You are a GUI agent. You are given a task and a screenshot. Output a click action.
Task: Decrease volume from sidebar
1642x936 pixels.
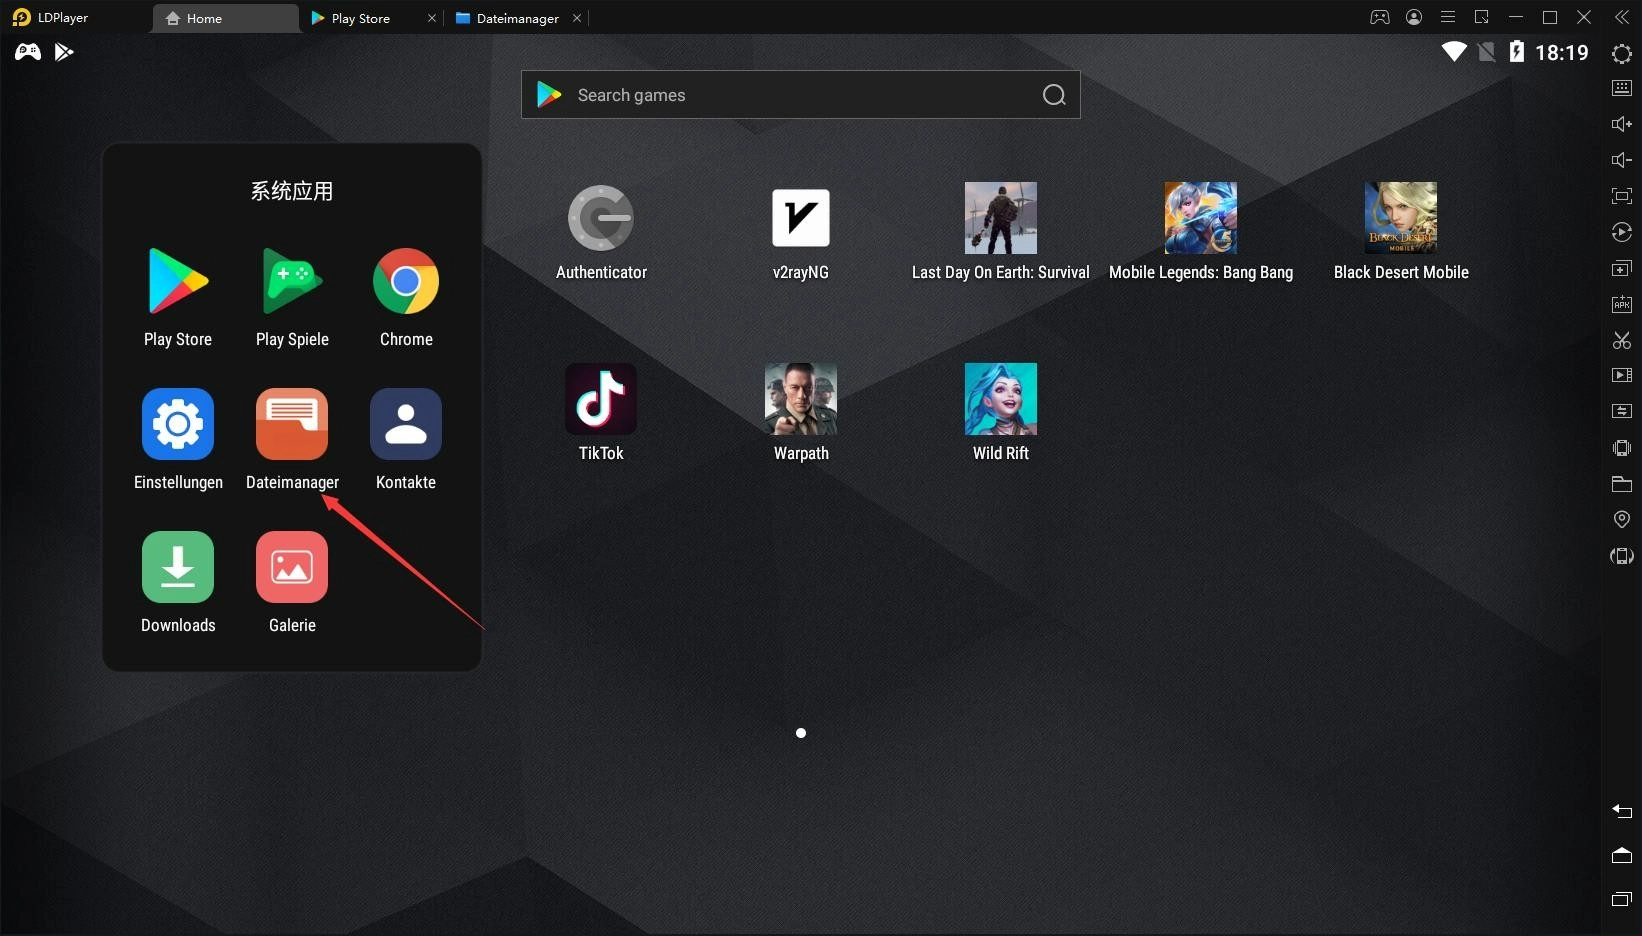pyautogui.click(x=1622, y=160)
